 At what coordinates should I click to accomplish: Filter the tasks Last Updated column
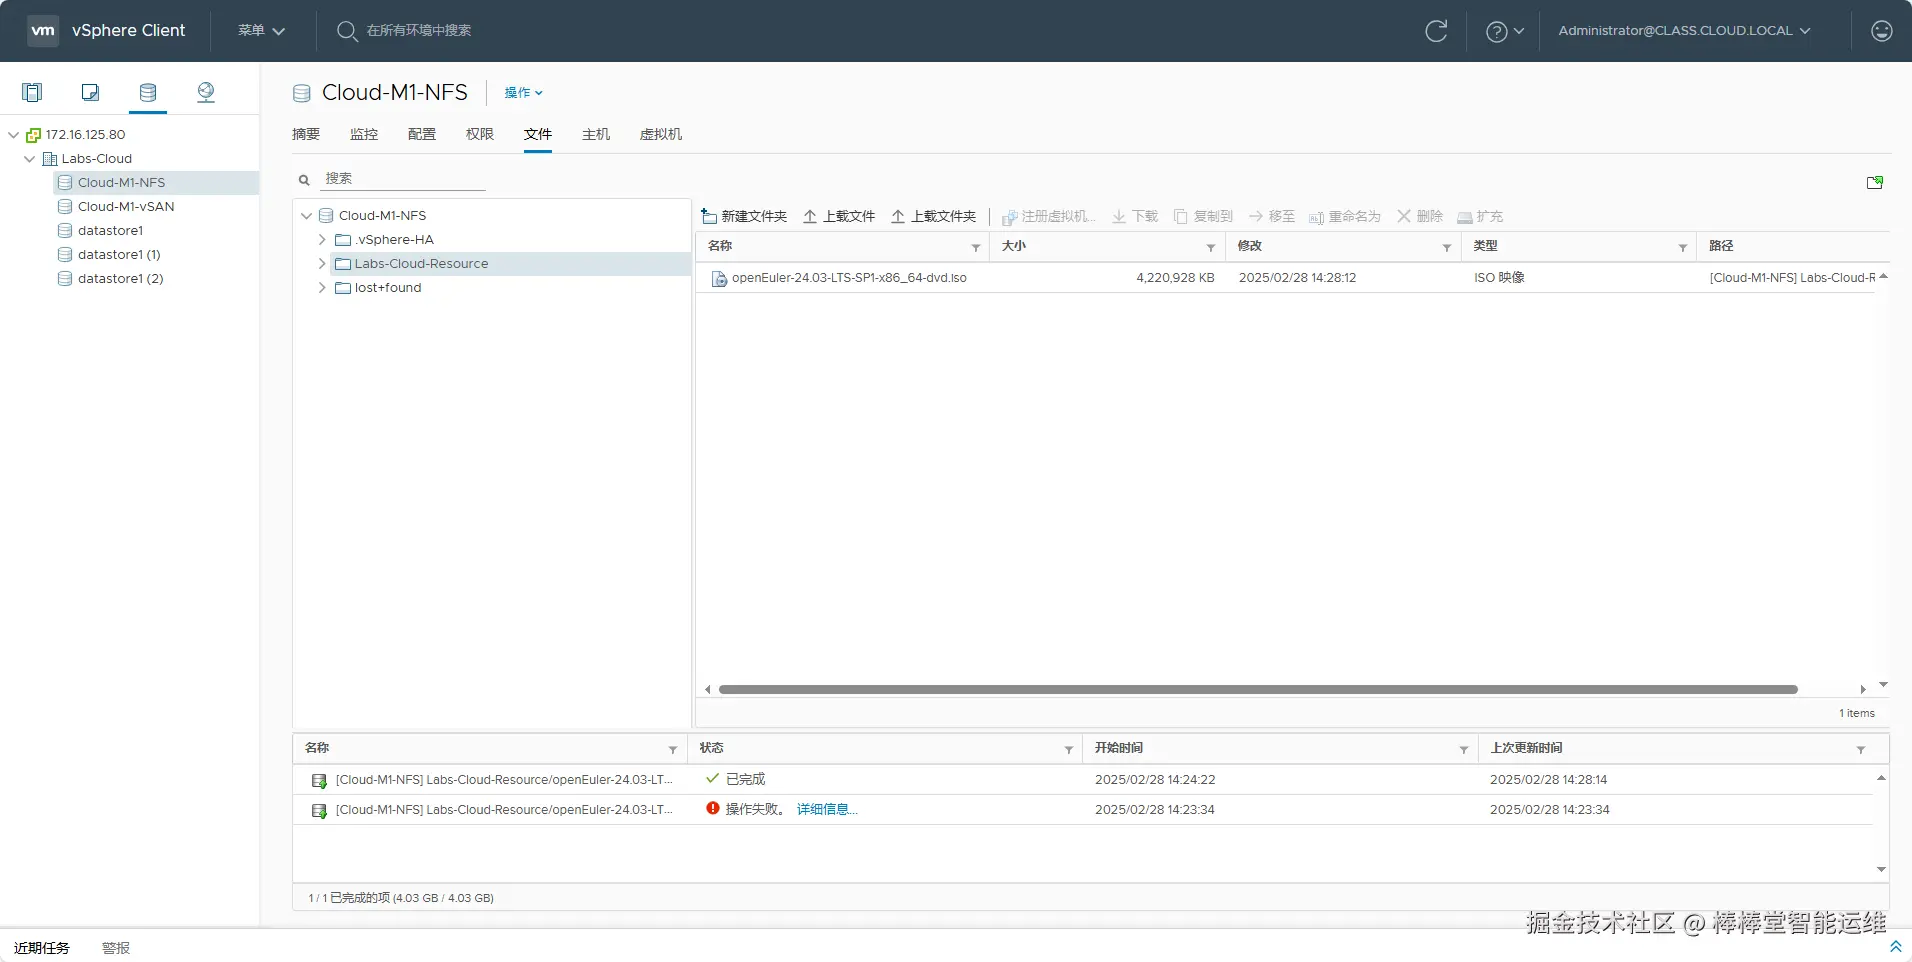coord(1861,749)
